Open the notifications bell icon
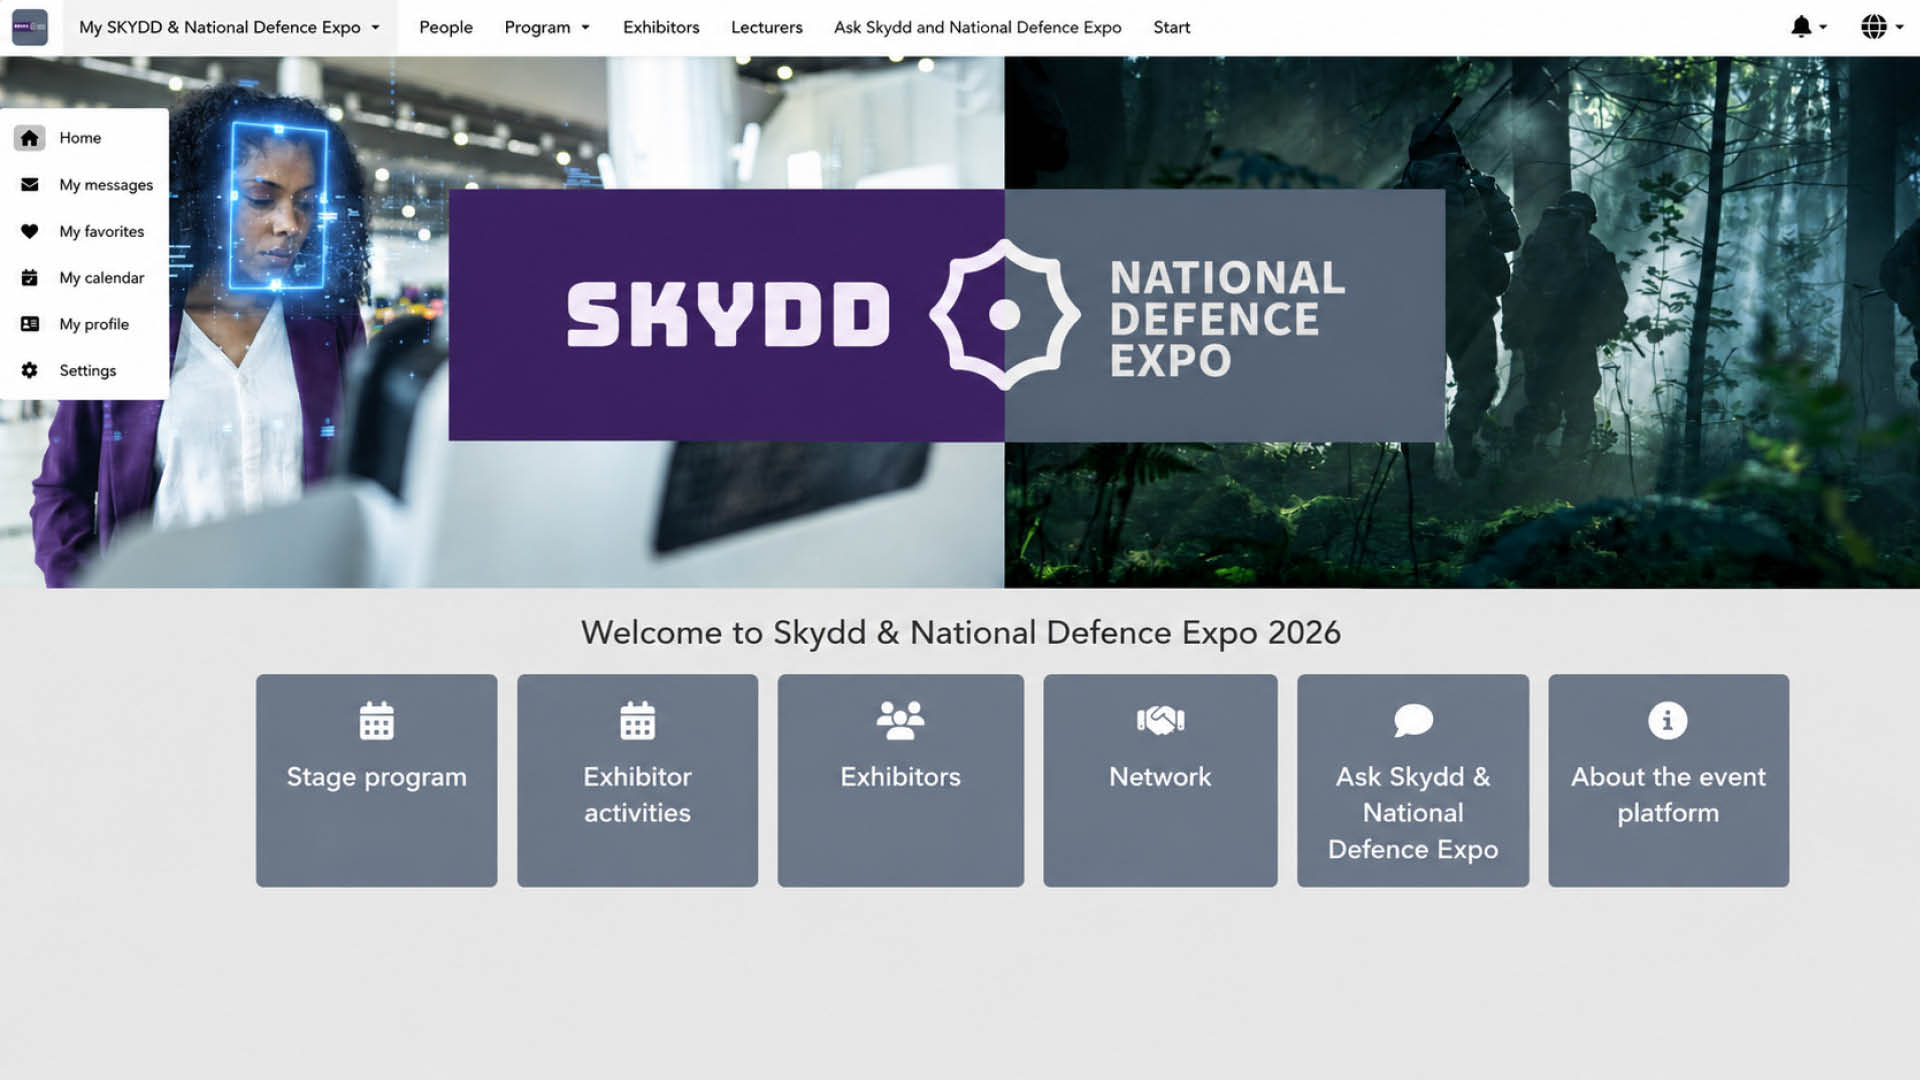The height and width of the screenshot is (1080, 1920). pyautogui.click(x=1801, y=27)
